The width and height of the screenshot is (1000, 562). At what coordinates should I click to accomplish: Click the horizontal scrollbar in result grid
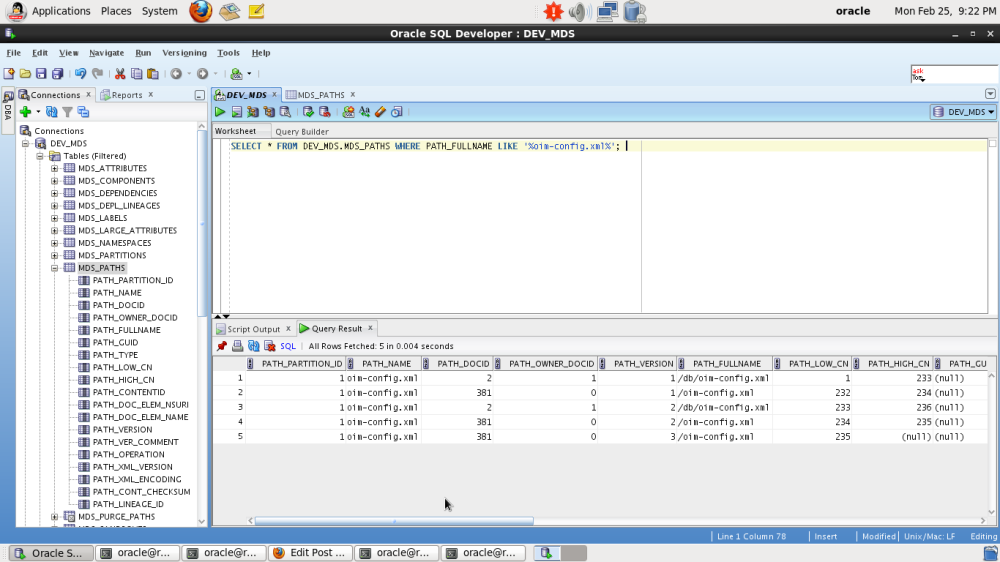point(394,521)
